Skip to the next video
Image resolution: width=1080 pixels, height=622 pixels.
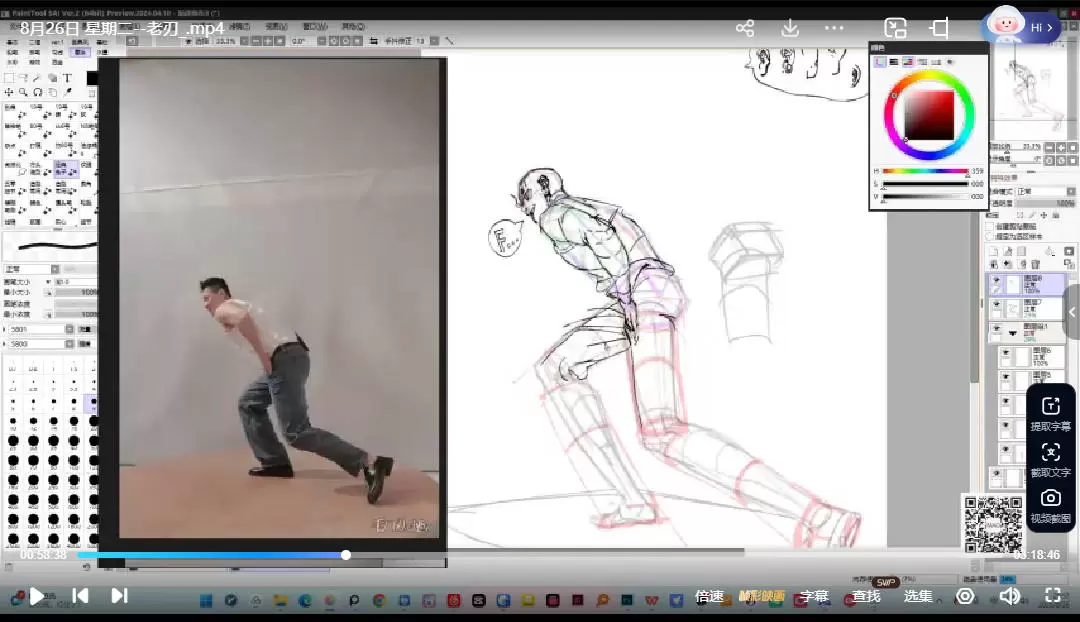click(119, 596)
